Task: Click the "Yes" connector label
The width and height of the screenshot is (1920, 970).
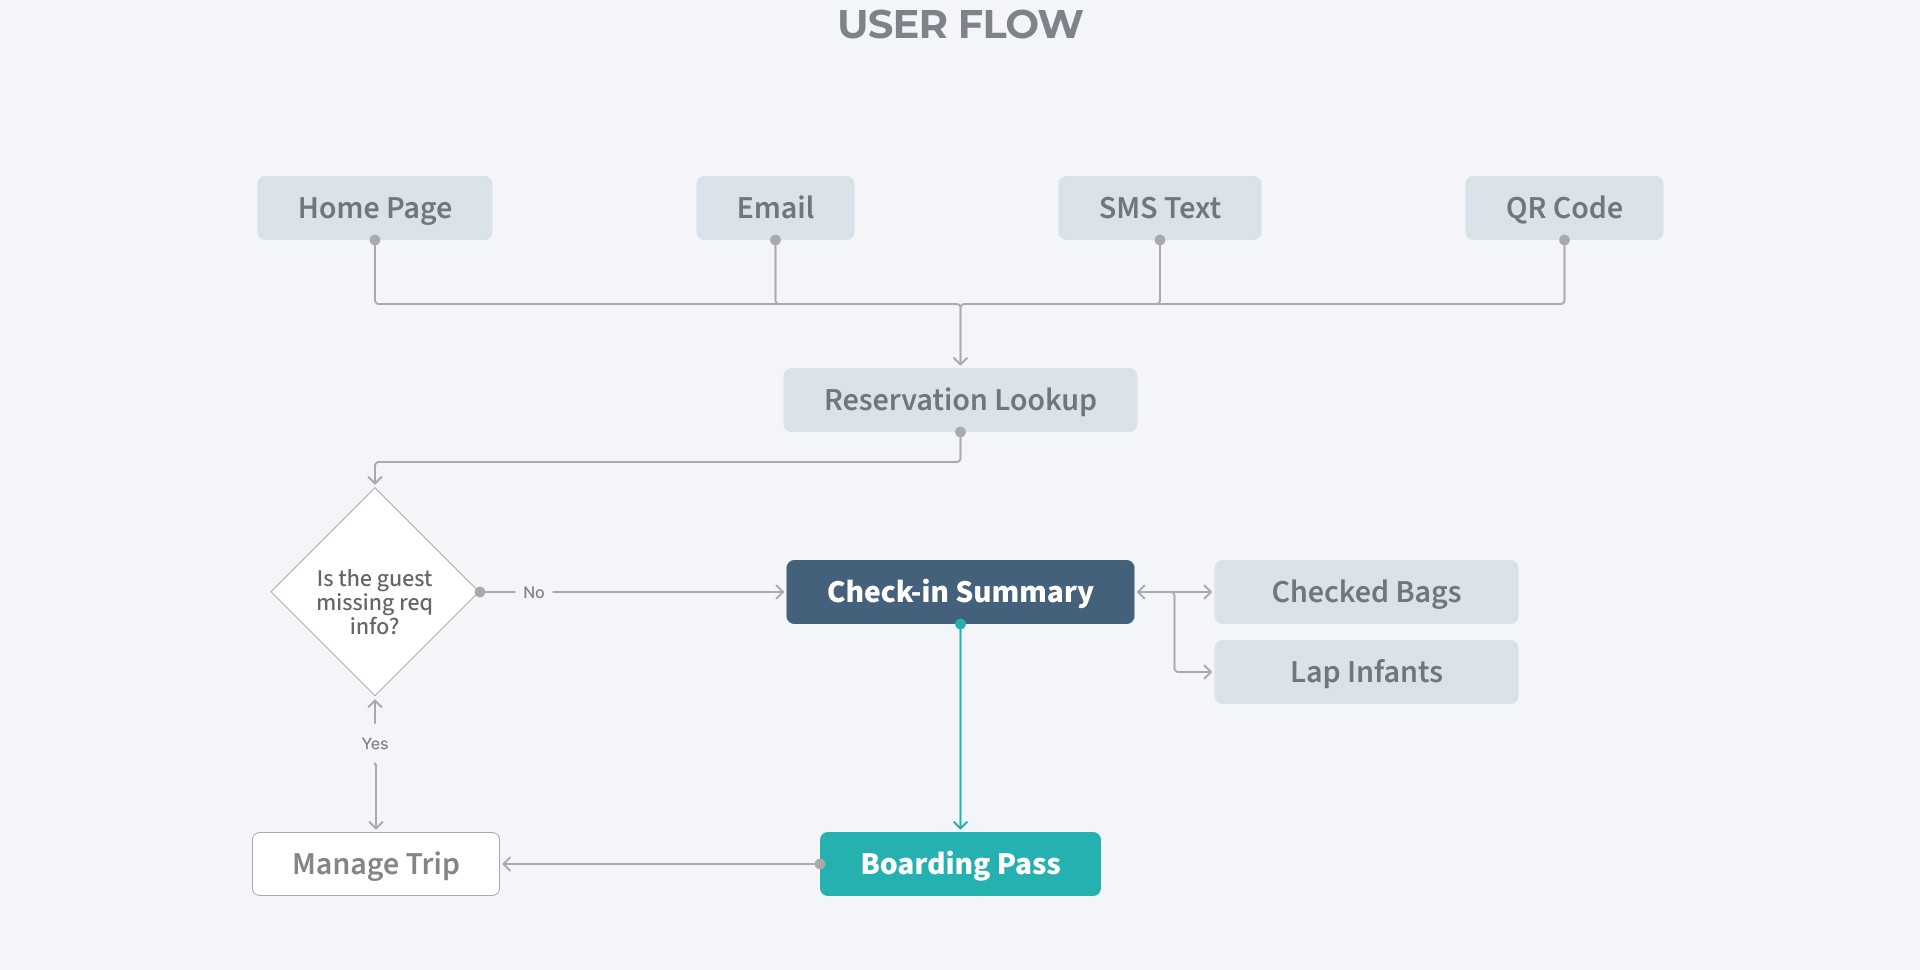Action: (x=375, y=744)
